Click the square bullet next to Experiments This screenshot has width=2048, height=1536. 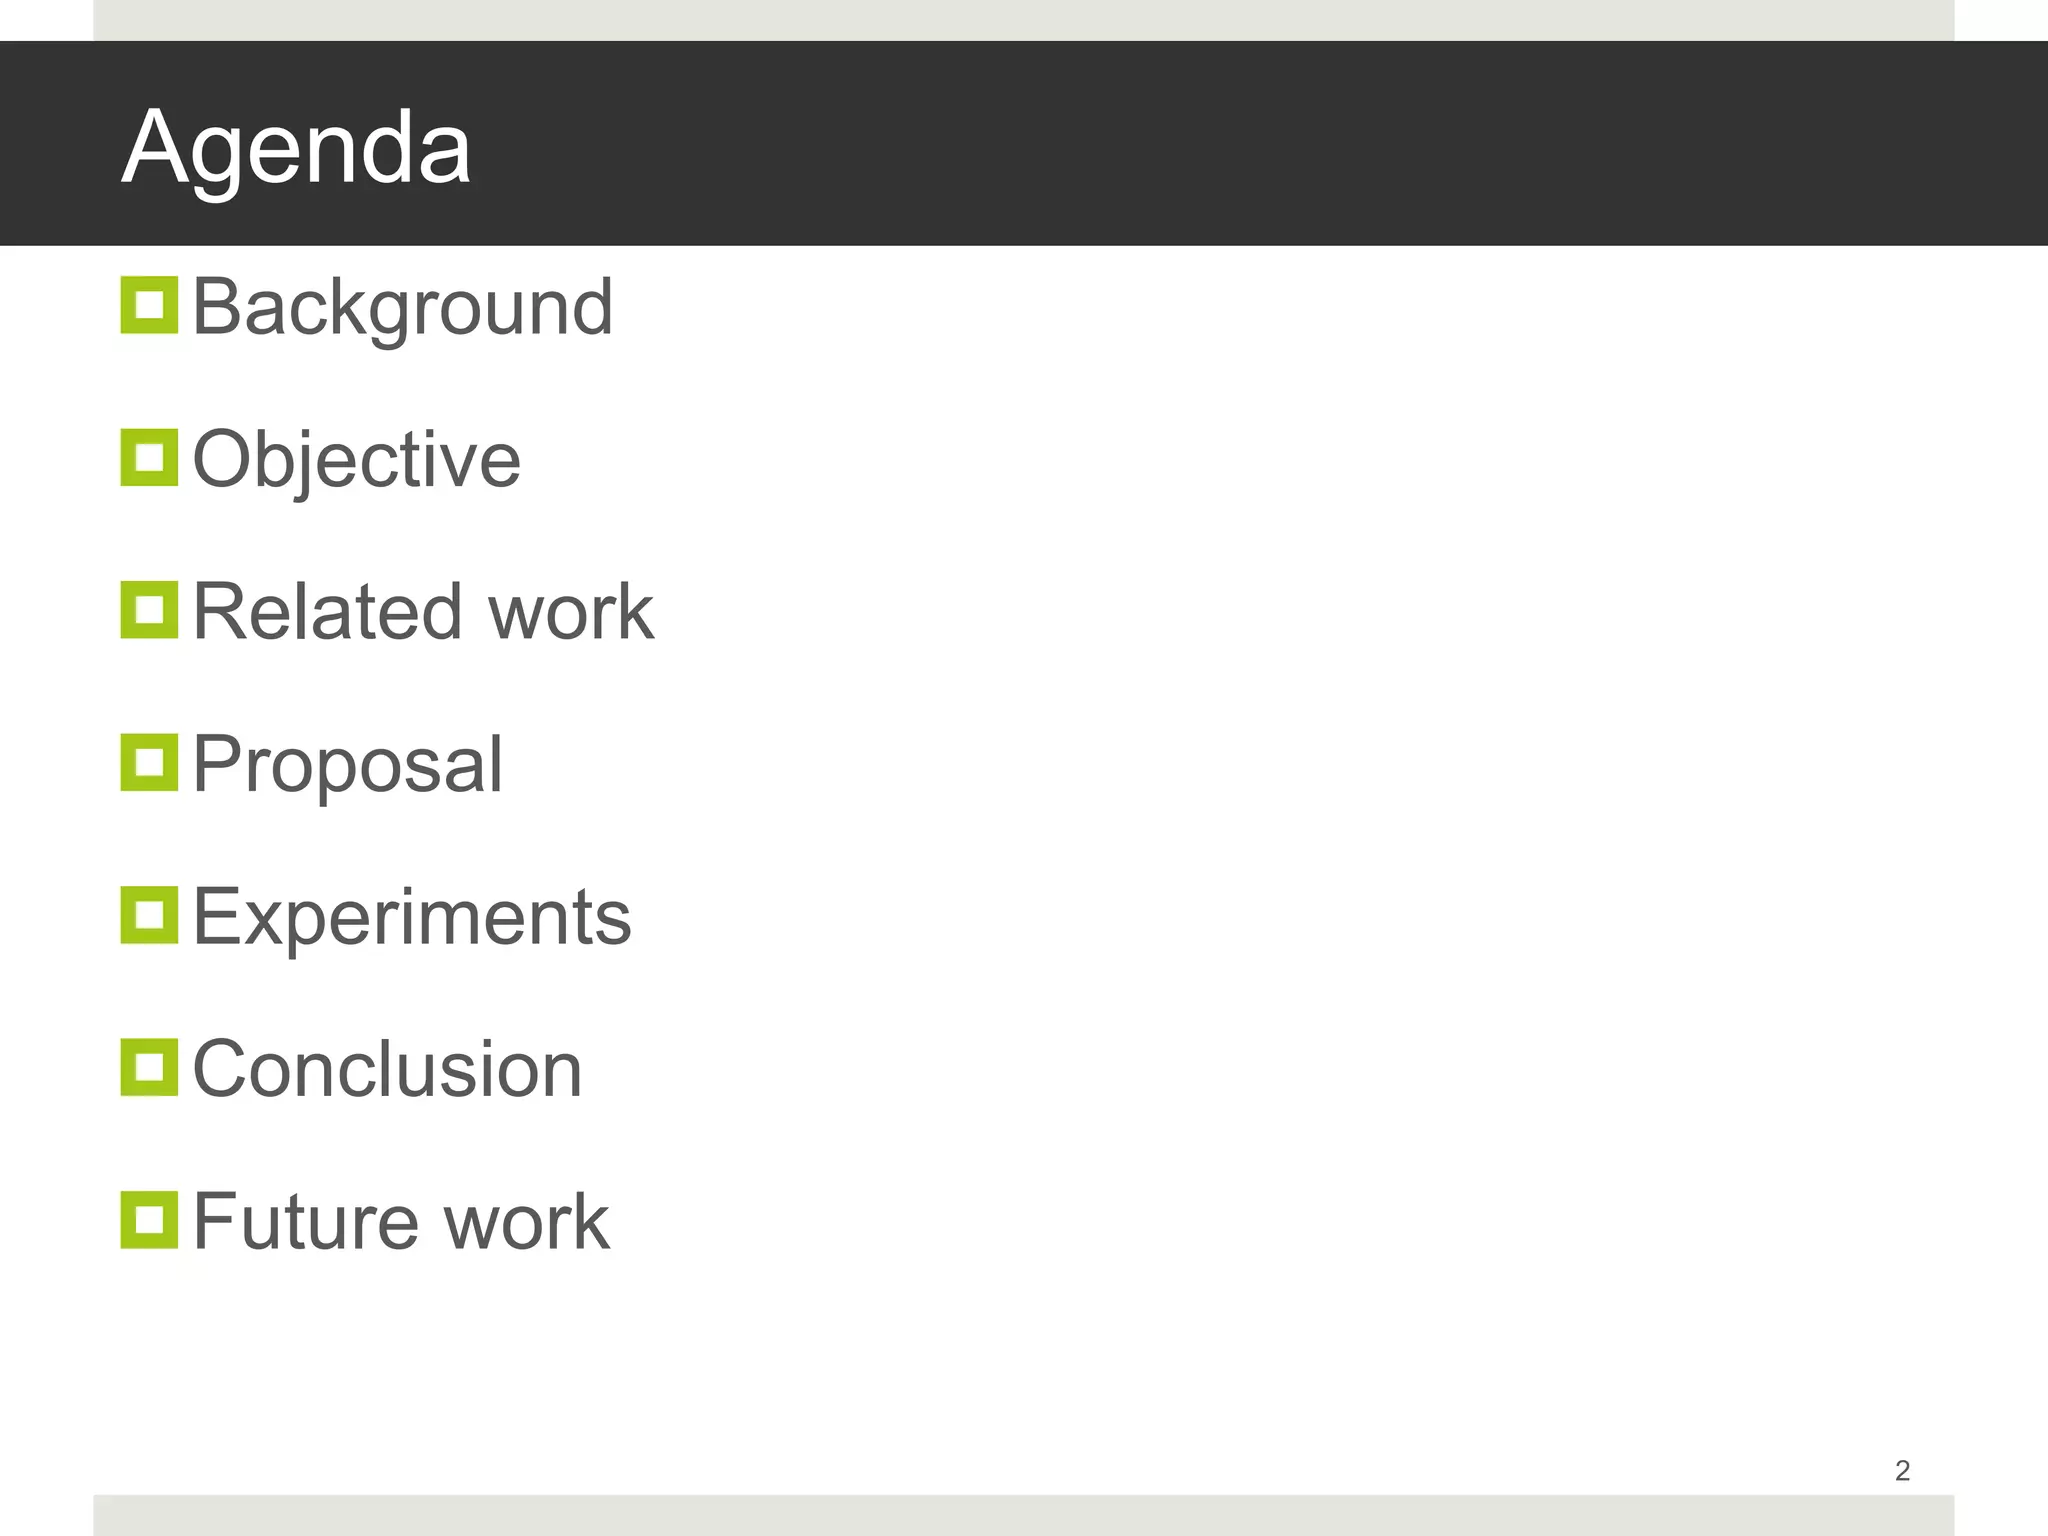(x=149, y=915)
